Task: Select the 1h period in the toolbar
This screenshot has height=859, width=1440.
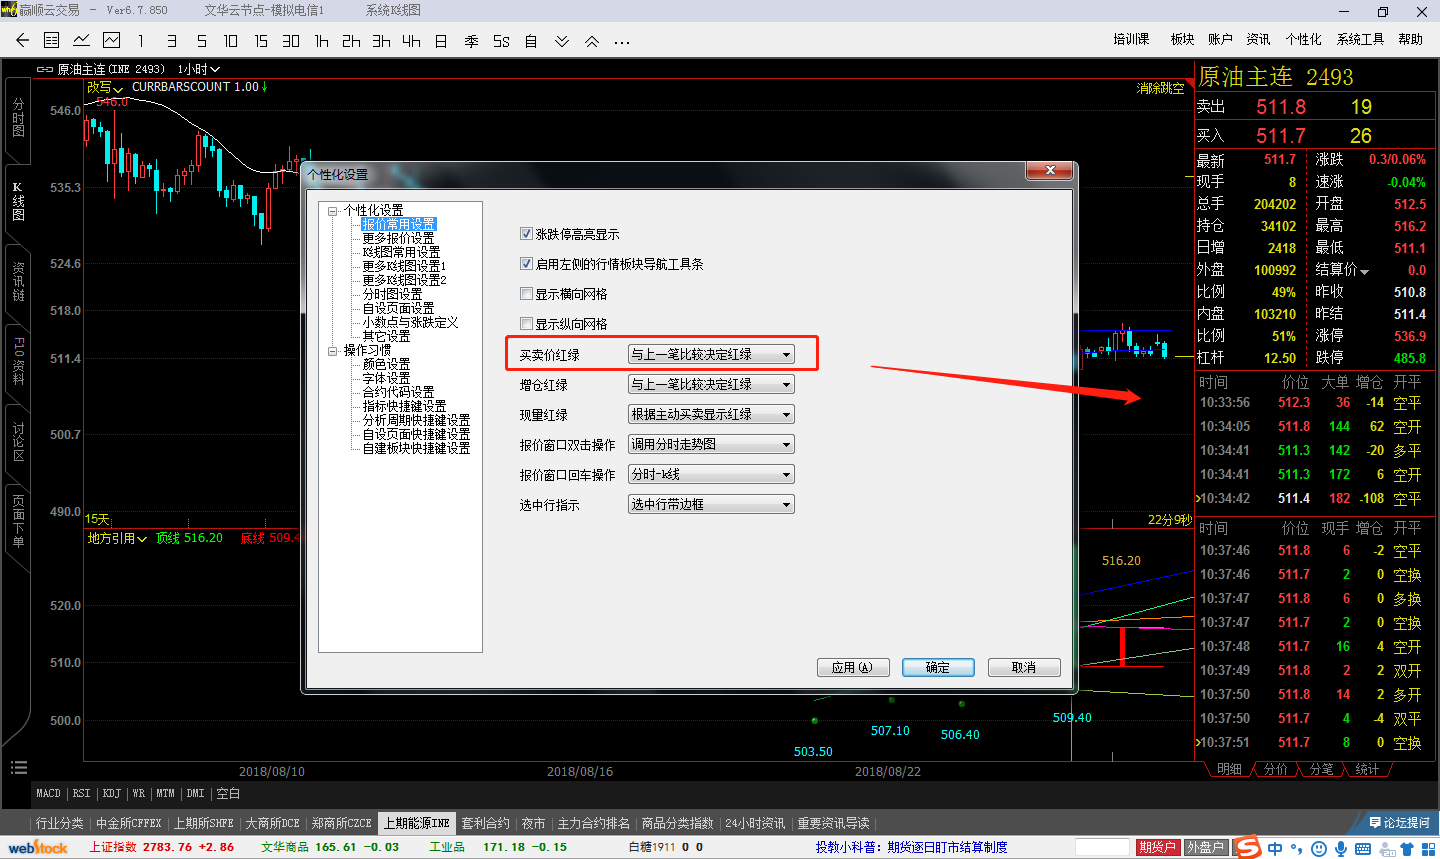Action: [321, 41]
